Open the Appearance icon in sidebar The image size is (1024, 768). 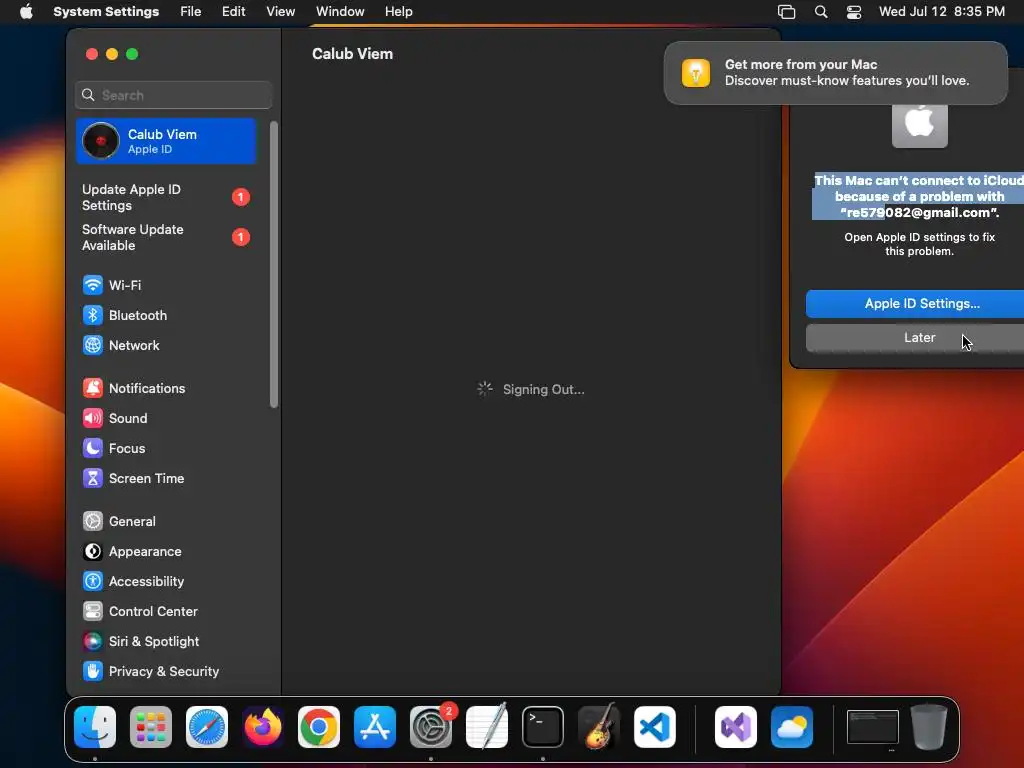click(x=93, y=552)
